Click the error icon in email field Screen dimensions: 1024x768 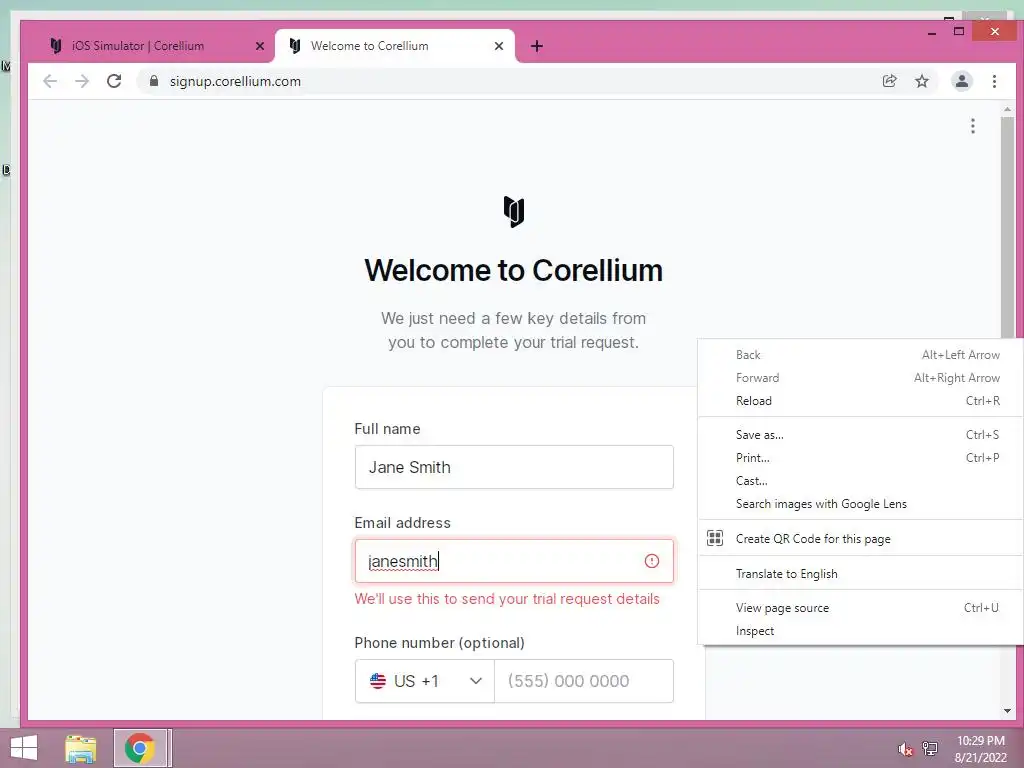click(652, 561)
